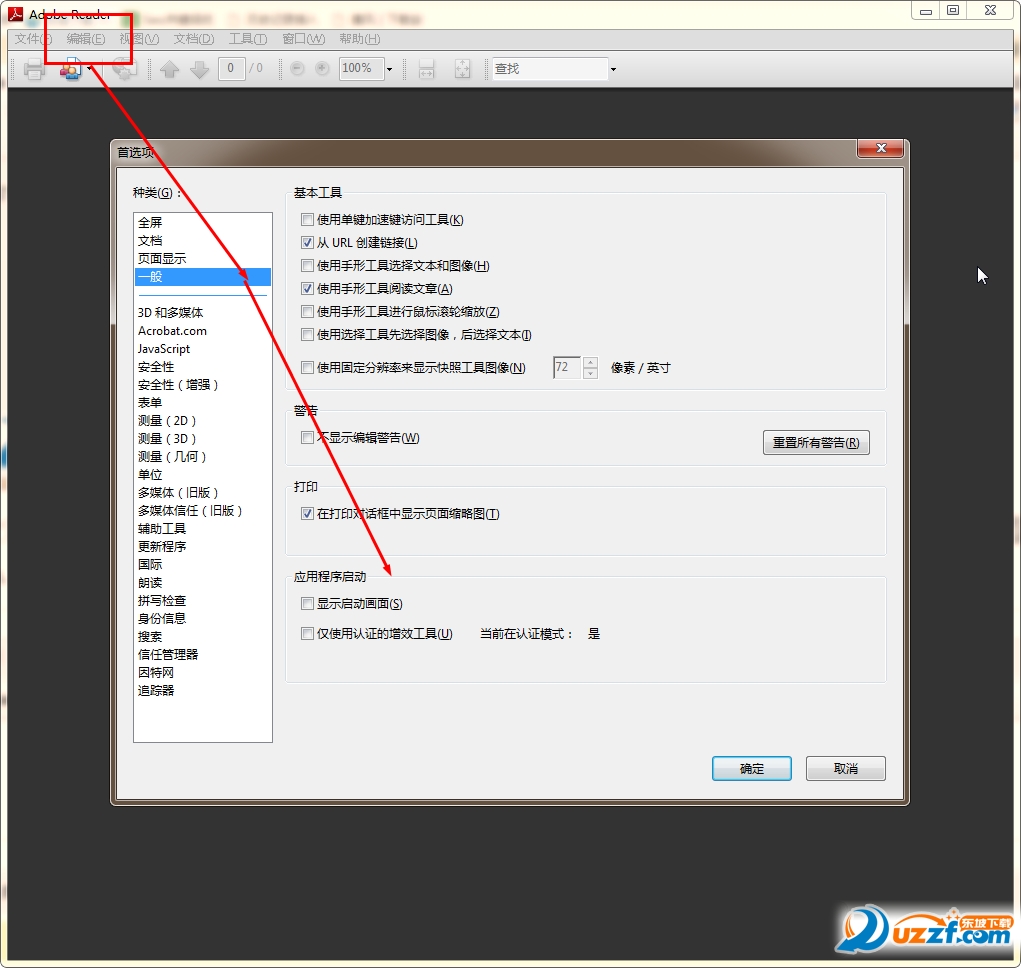1021x968 pixels.
Task: Select 全屏 category in list
Action: [203, 223]
